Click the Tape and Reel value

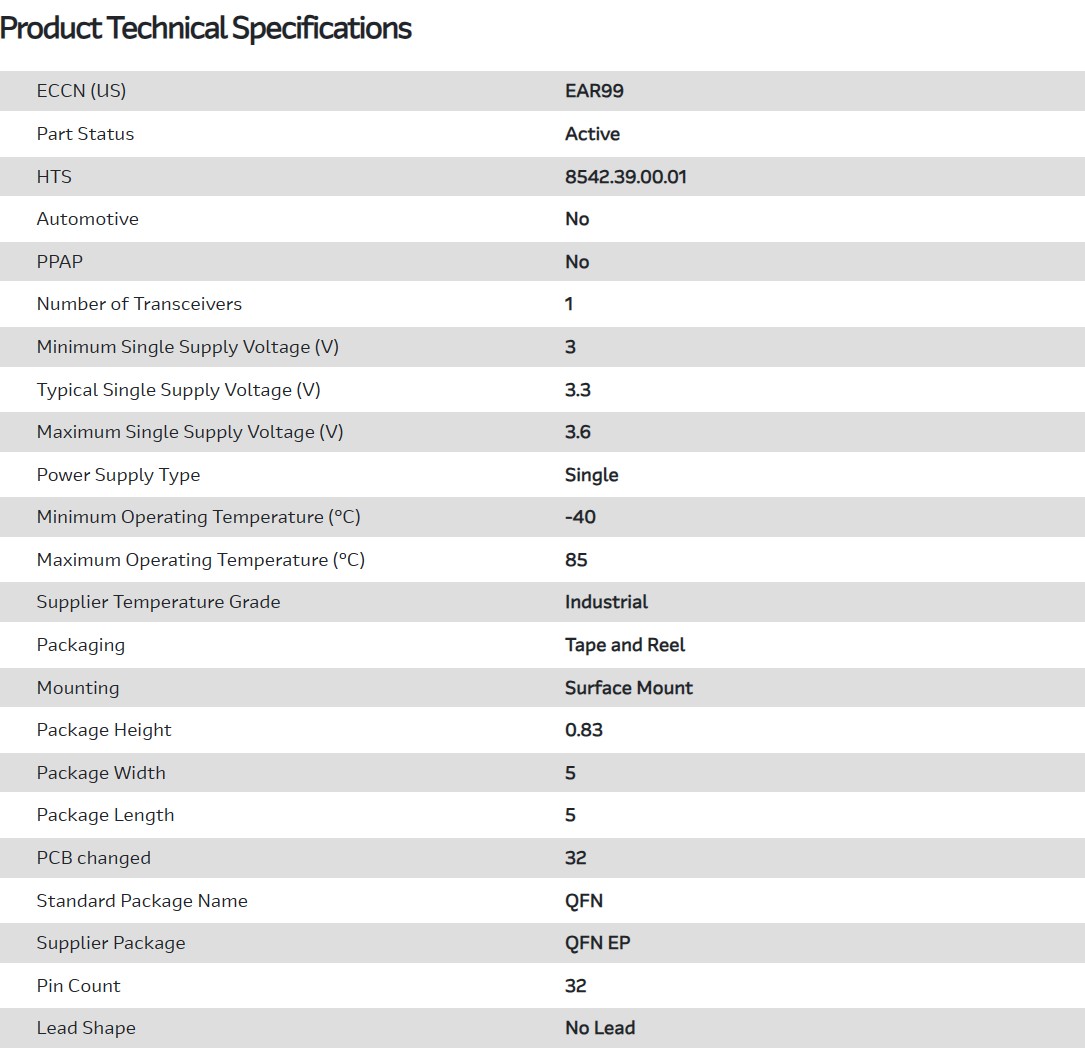[625, 645]
